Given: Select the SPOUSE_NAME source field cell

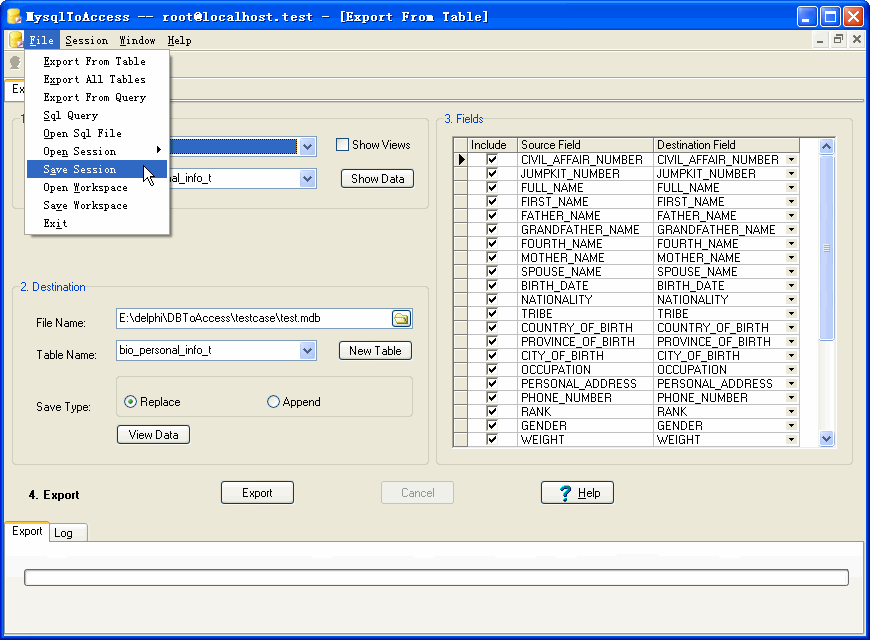Looking at the screenshot, I should (585, 271).
